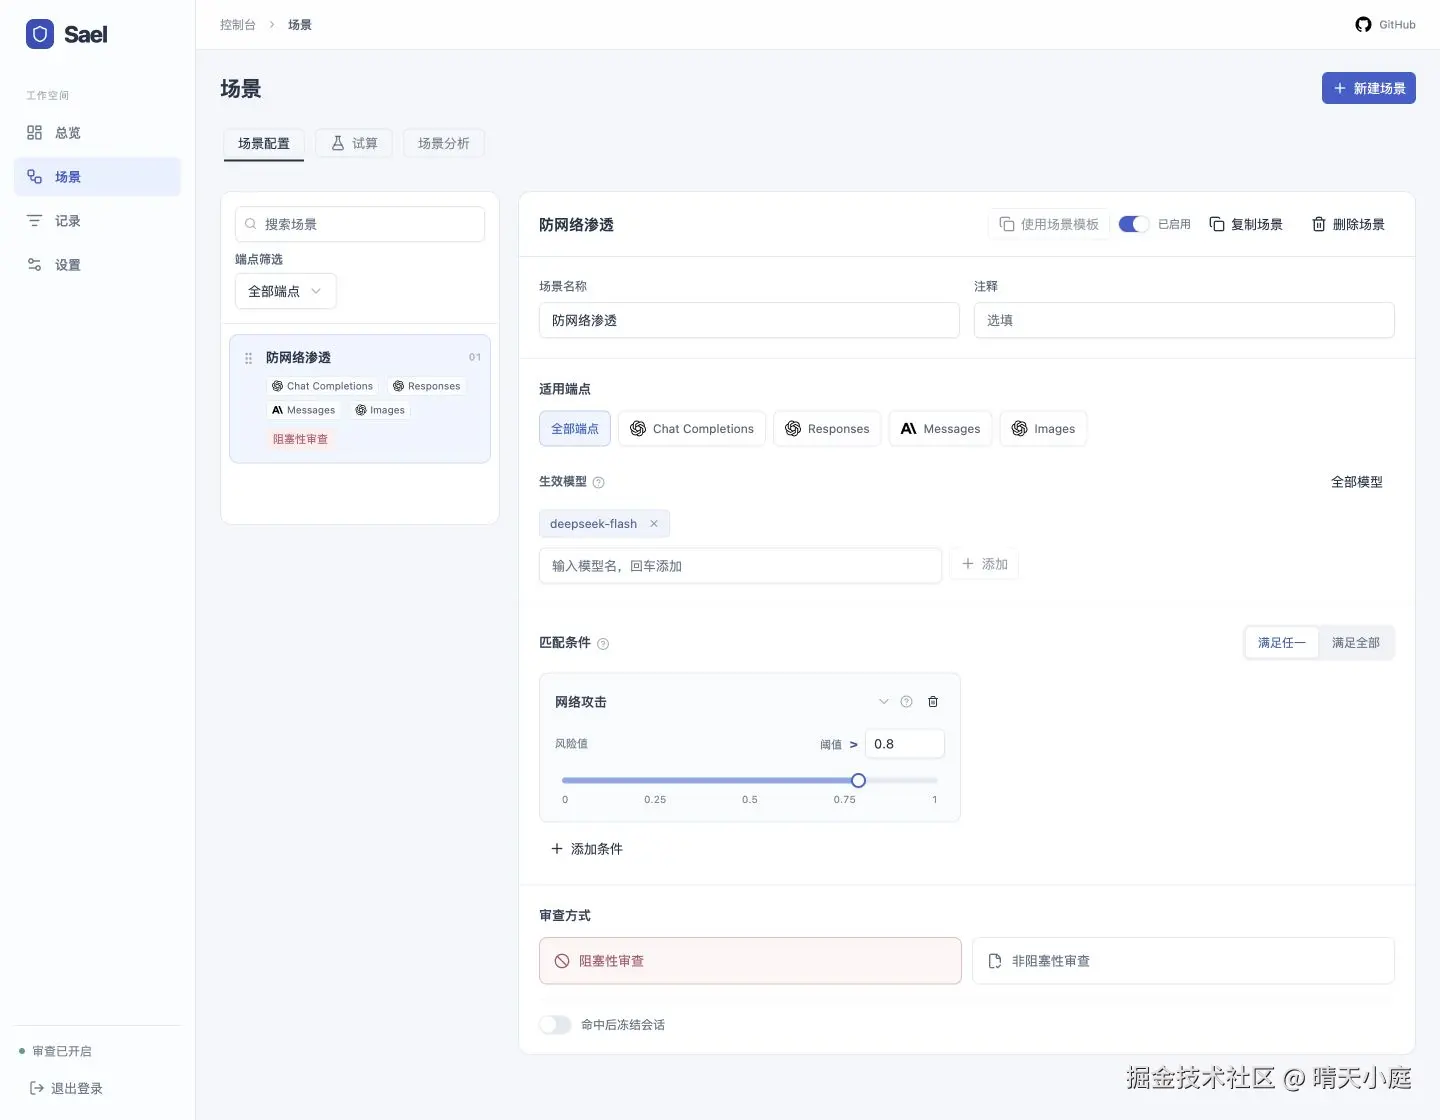Click the 阈值 input showing 0.8
Image resolution: width=1440 pixels, height=1120 pixels.
click(x=905, y=744)
